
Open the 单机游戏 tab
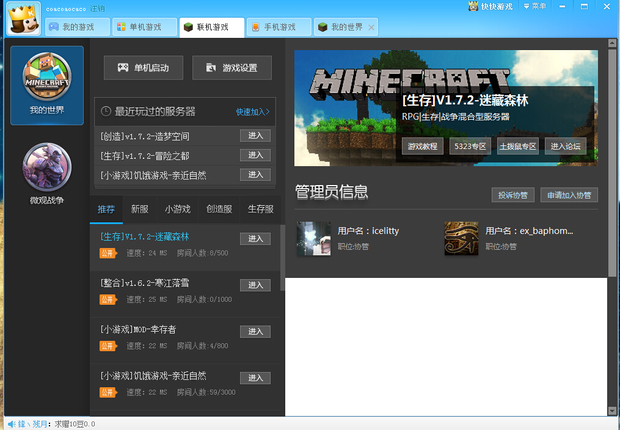click(145, 27)
